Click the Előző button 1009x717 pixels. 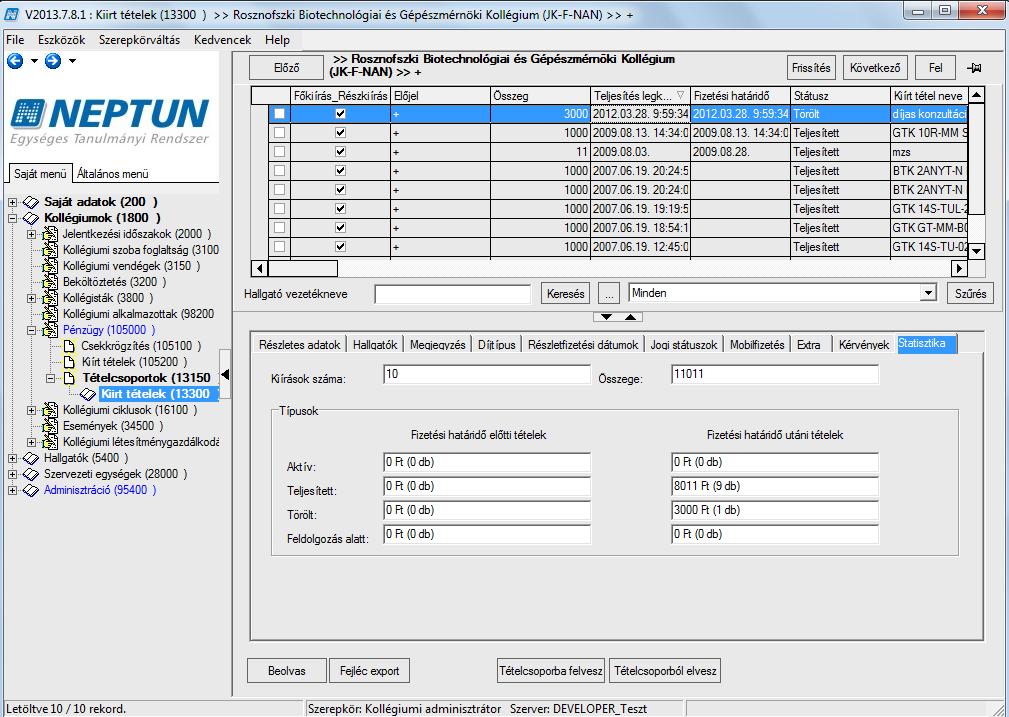click(x=286, y=68)
